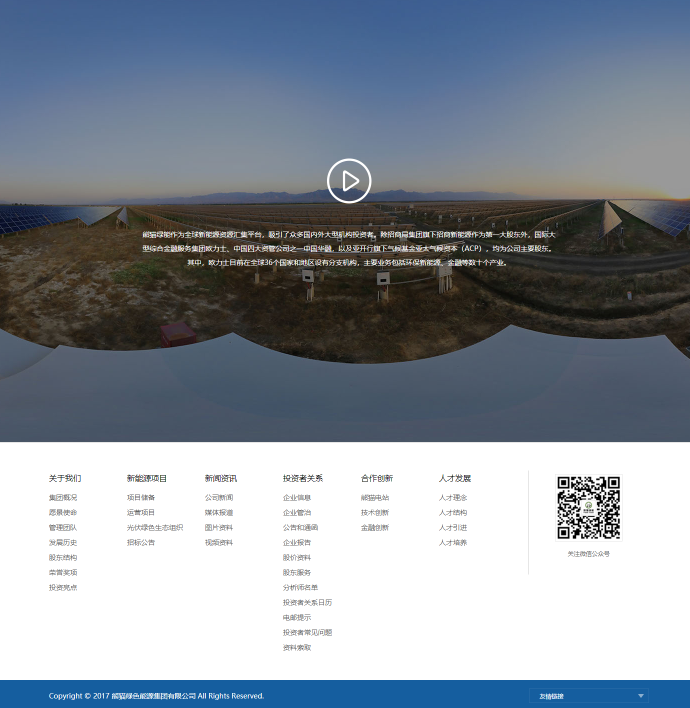Go to the 人才引进 page
The image size is (690, 708).
pyautogui.click(x=453, y=527)
